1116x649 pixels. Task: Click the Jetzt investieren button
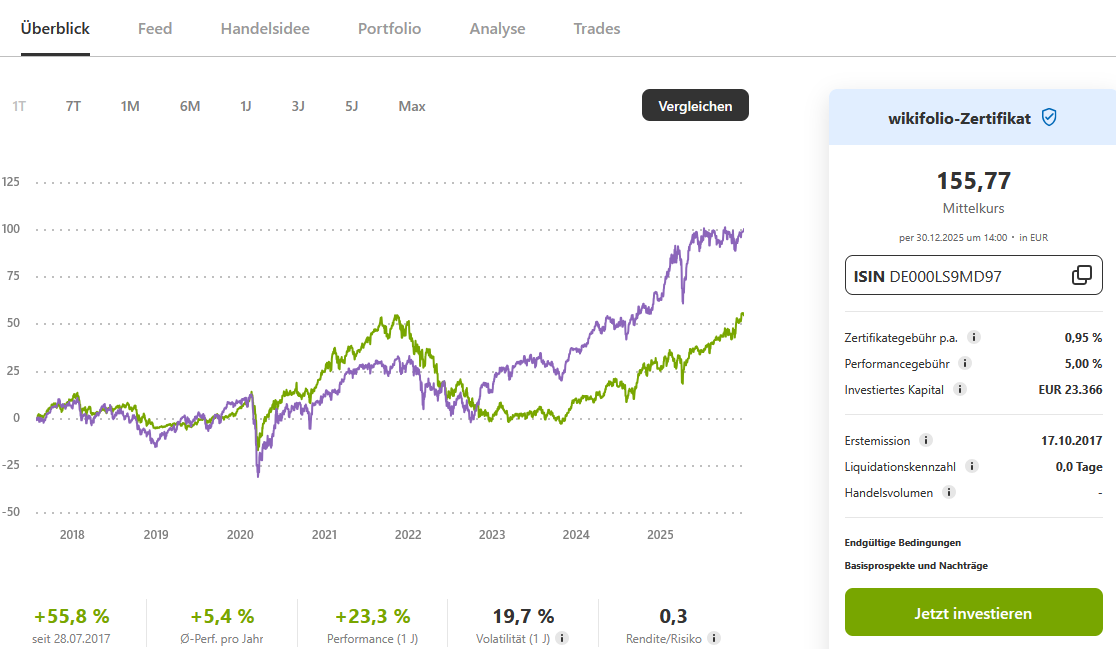pyautogui.click(x=973, y=613)
